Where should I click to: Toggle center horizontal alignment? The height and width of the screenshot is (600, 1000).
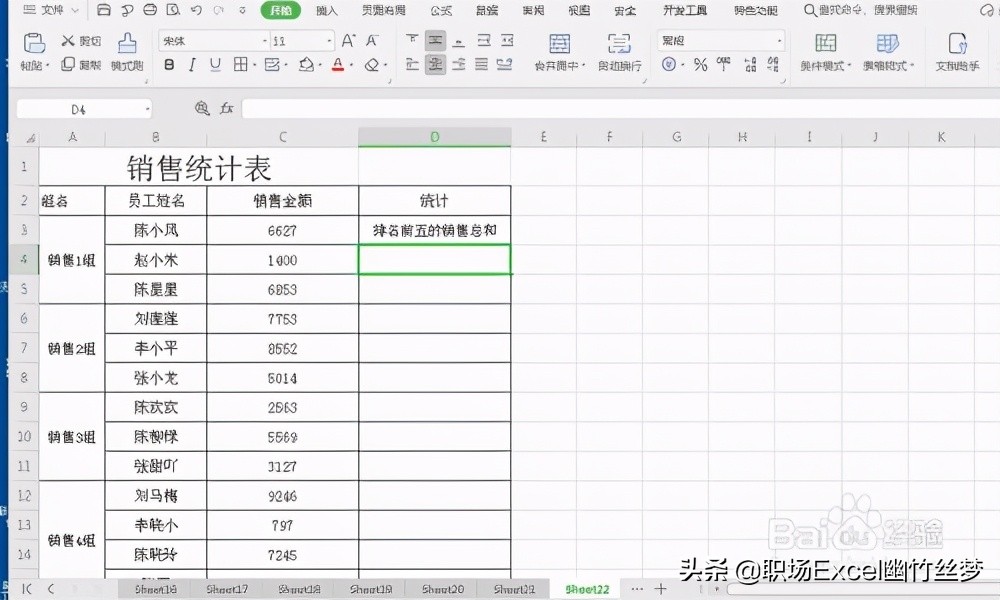tap(436, 64)
